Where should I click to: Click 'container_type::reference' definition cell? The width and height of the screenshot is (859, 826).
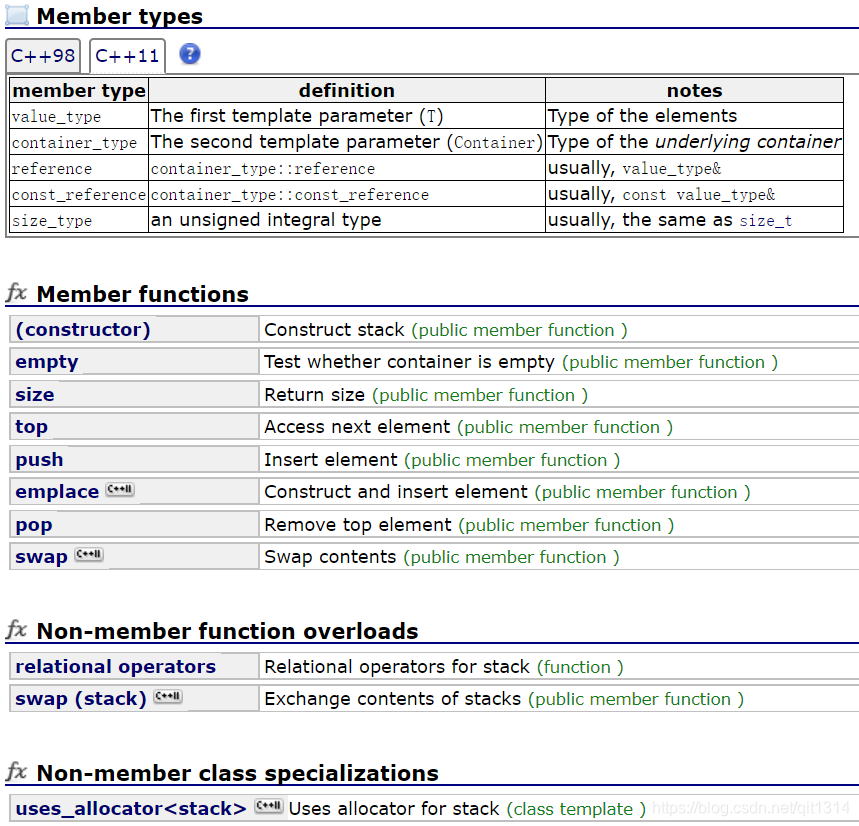[347, 168]
